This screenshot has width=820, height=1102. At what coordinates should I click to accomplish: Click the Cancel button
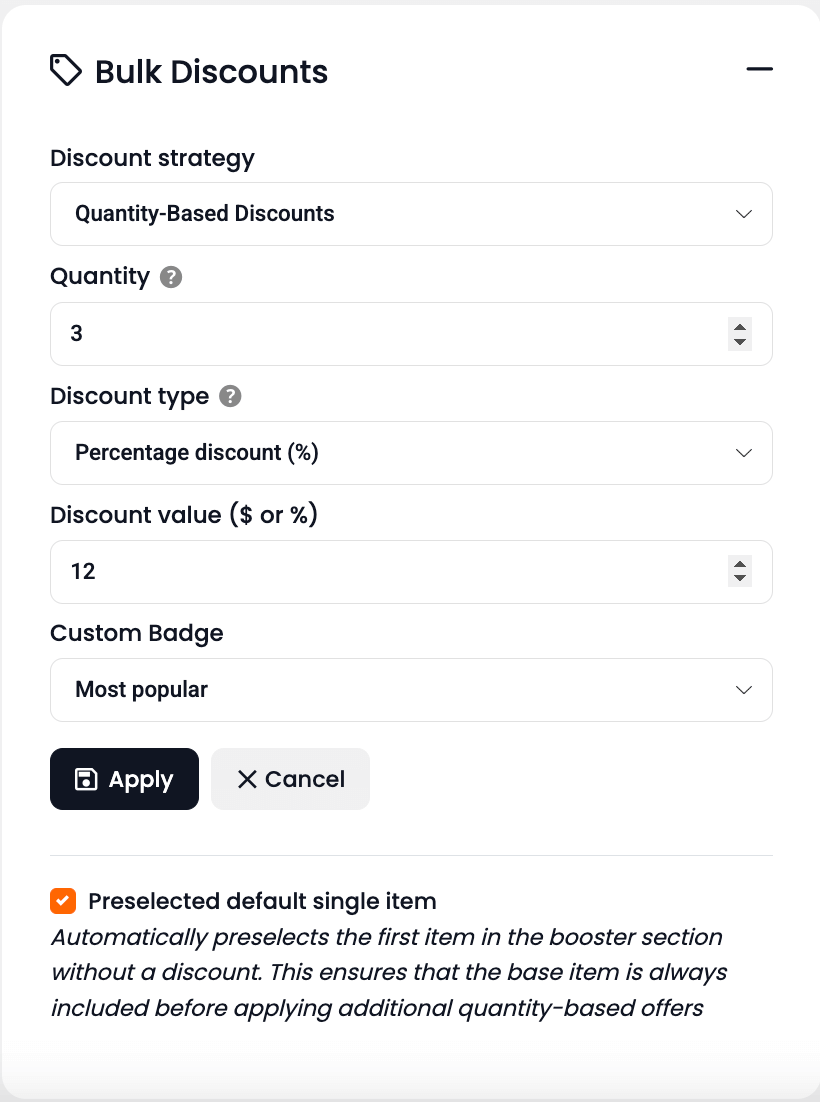click(290, 779)
